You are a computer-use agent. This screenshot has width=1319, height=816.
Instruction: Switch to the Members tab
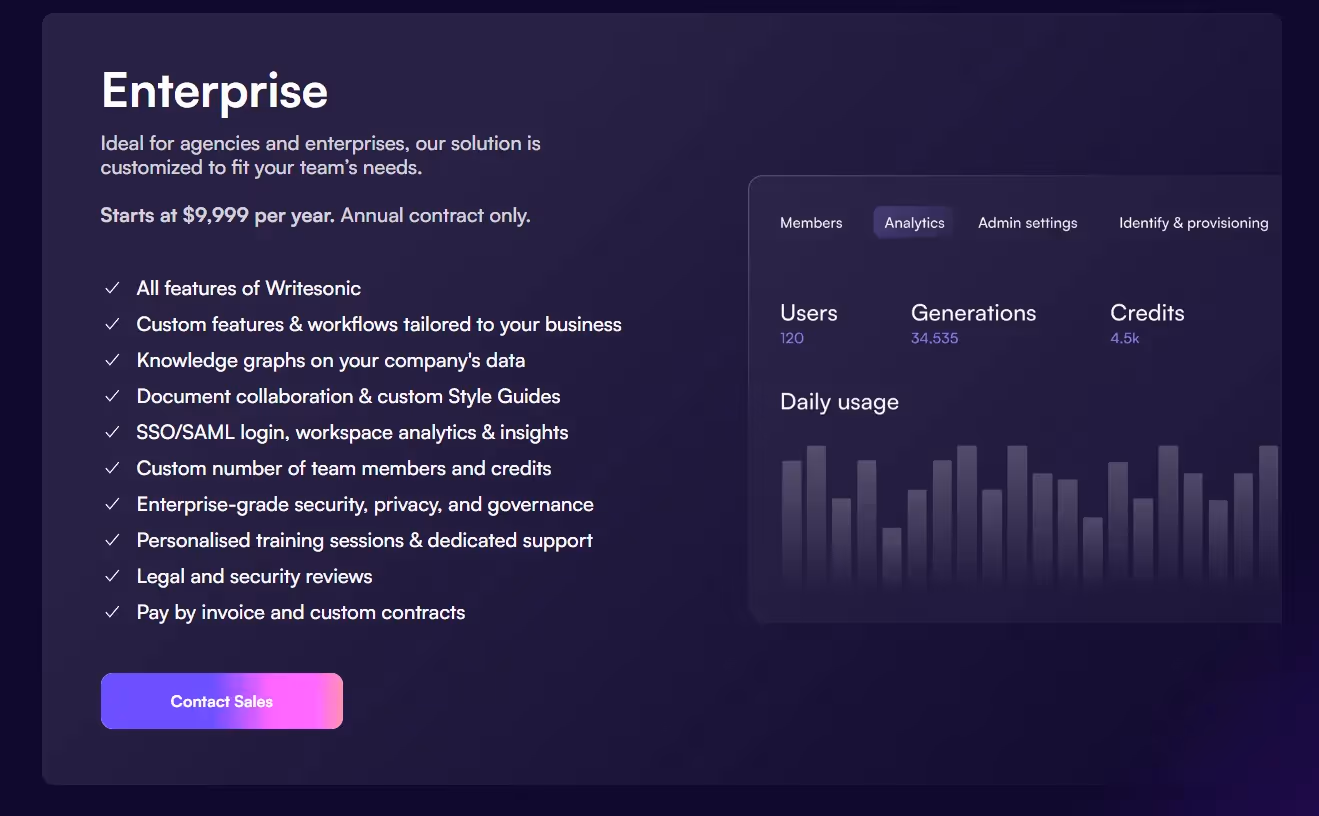[811, 223]
